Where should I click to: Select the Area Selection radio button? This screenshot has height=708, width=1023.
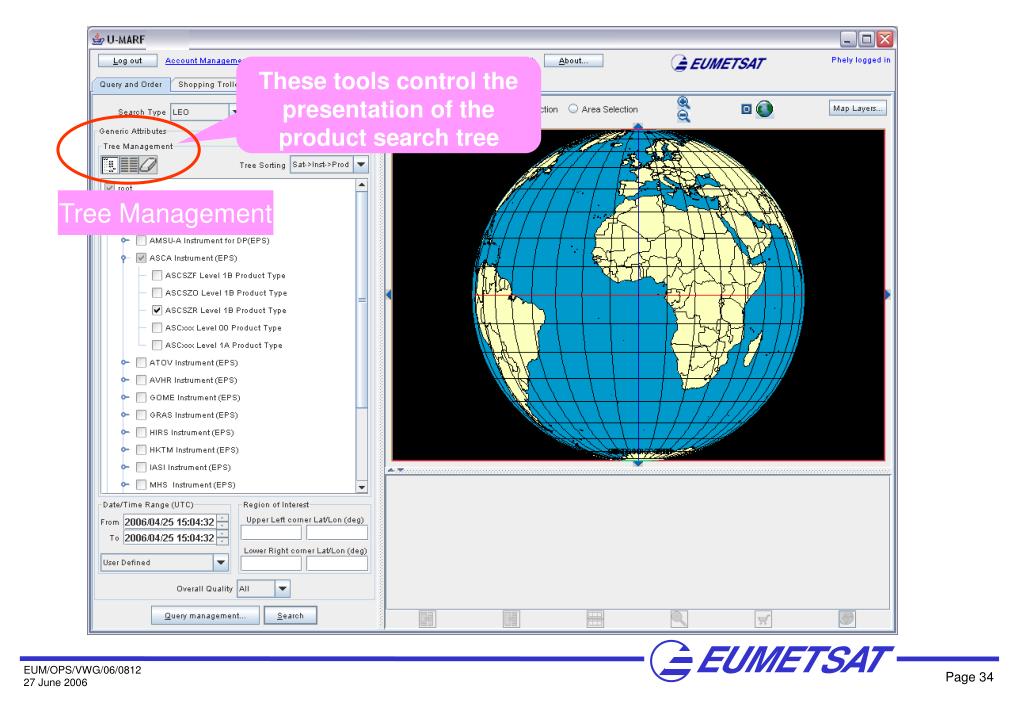[573, 109]
